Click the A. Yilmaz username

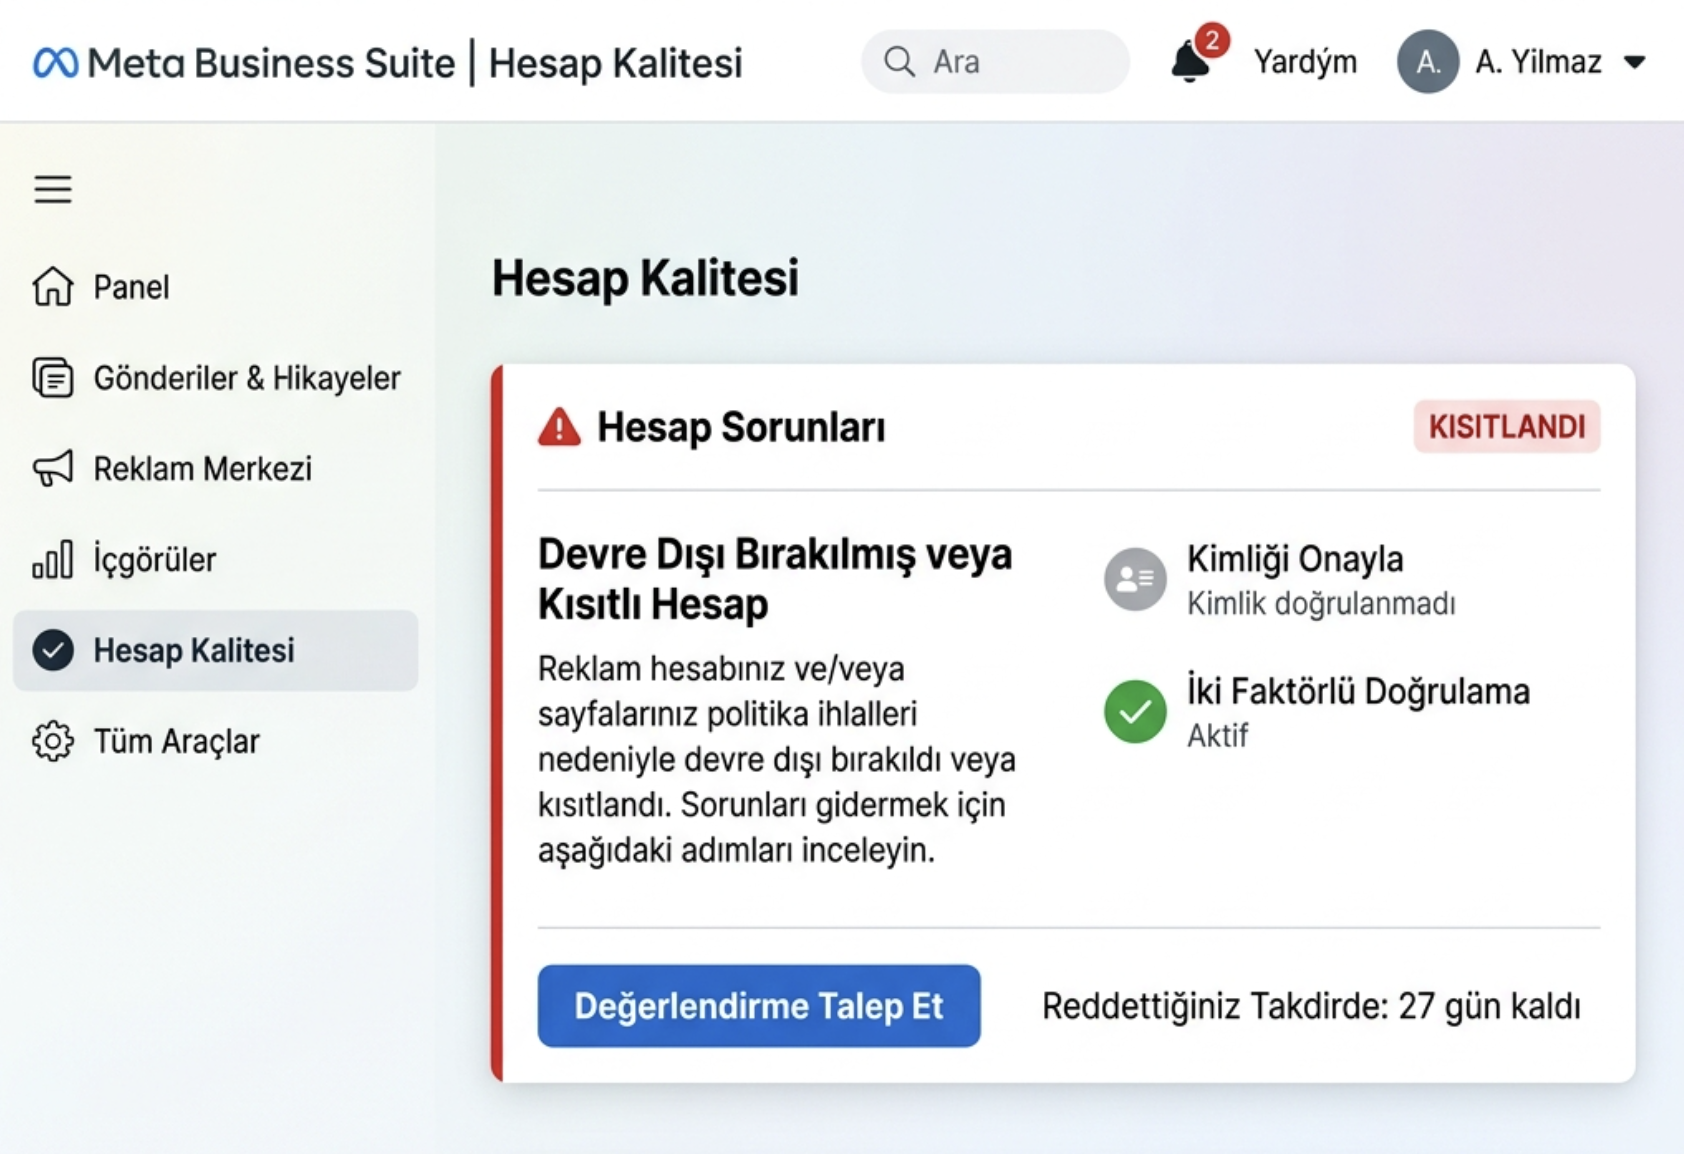click(x=1538, y=62)
